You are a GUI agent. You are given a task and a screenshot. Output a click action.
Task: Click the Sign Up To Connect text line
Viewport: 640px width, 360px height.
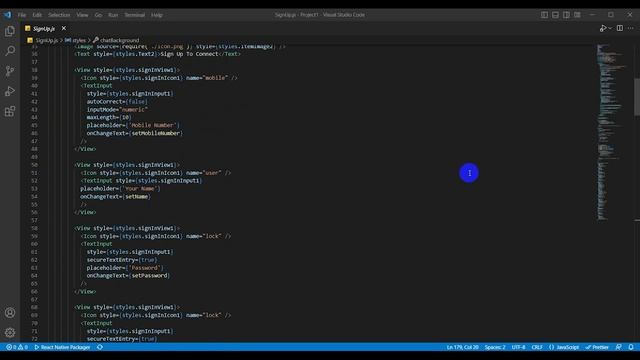click(x=158, y=54)
